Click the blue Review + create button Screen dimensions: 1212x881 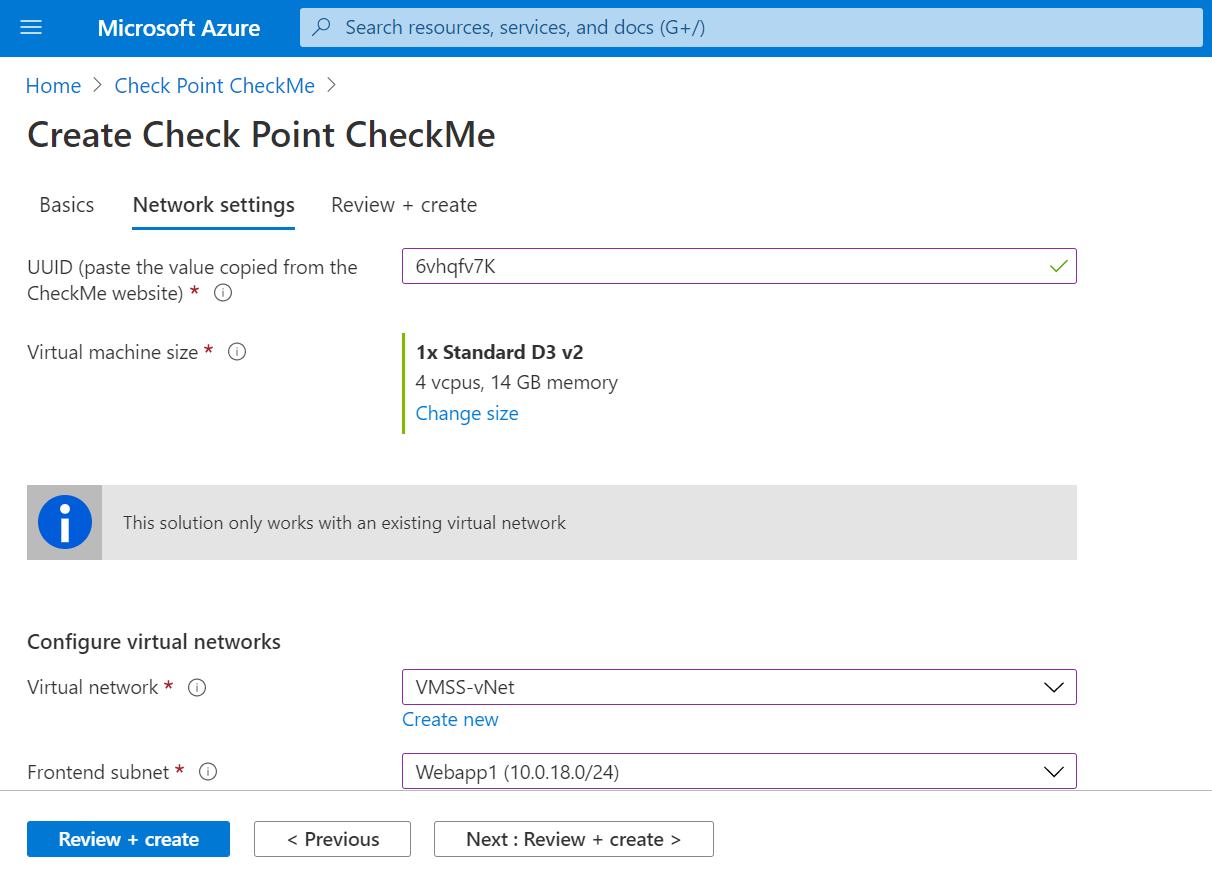point(128,839)
